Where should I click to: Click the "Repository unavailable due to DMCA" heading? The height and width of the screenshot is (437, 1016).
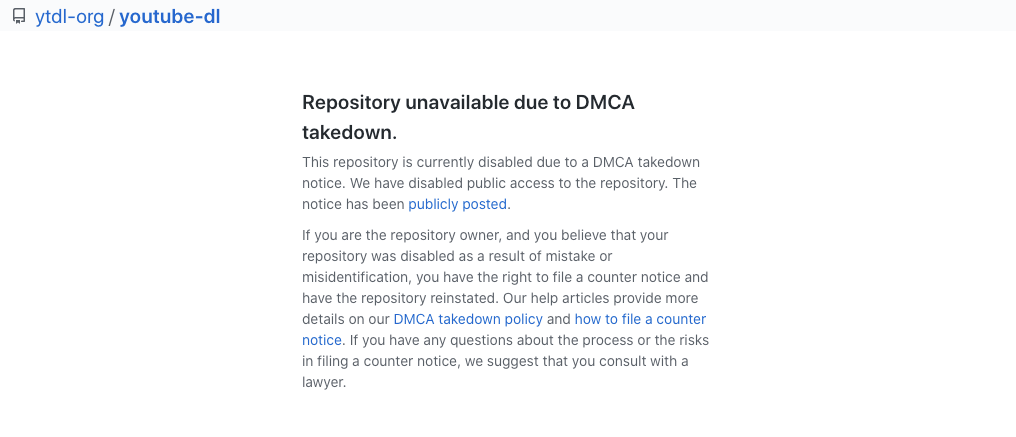pyautogui.click(x=468, y=103)
